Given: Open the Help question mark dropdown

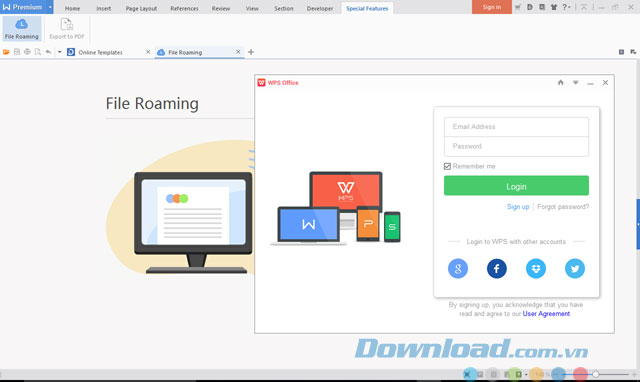Looking at the screenshot, I should pos(566,7).
